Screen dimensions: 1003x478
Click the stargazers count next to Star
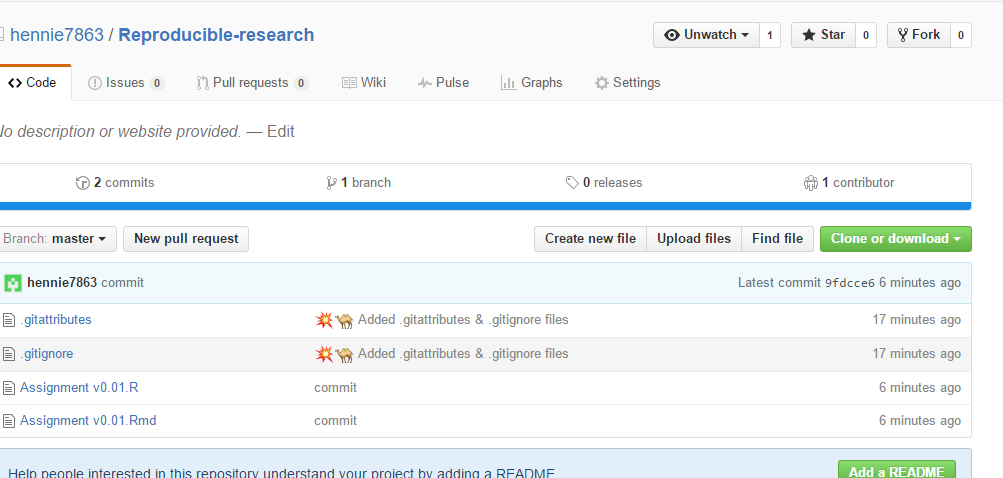[x=865, y=35]
